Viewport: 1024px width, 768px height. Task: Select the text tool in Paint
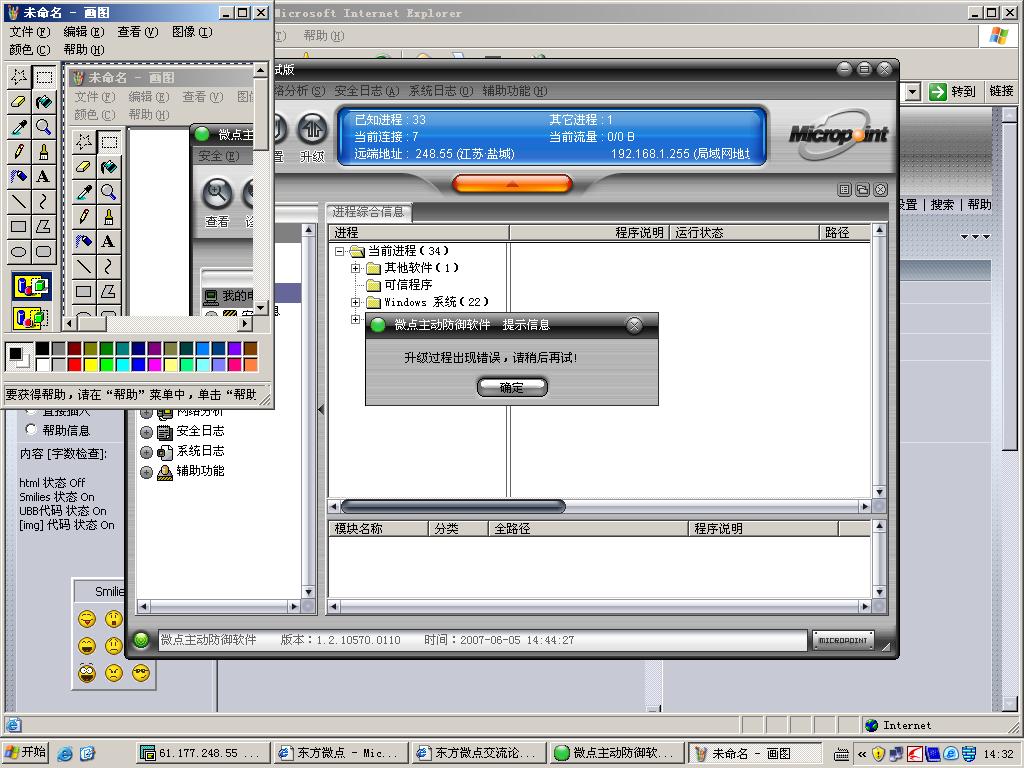44,176
